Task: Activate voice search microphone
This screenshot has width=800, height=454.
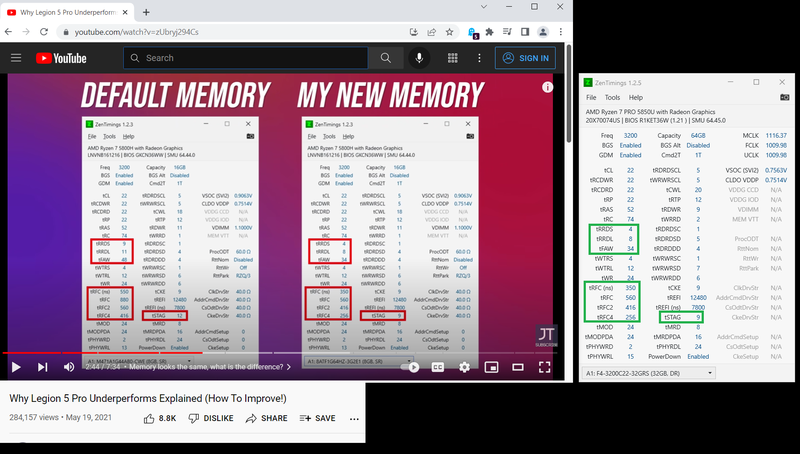Action: pos(419,58)
